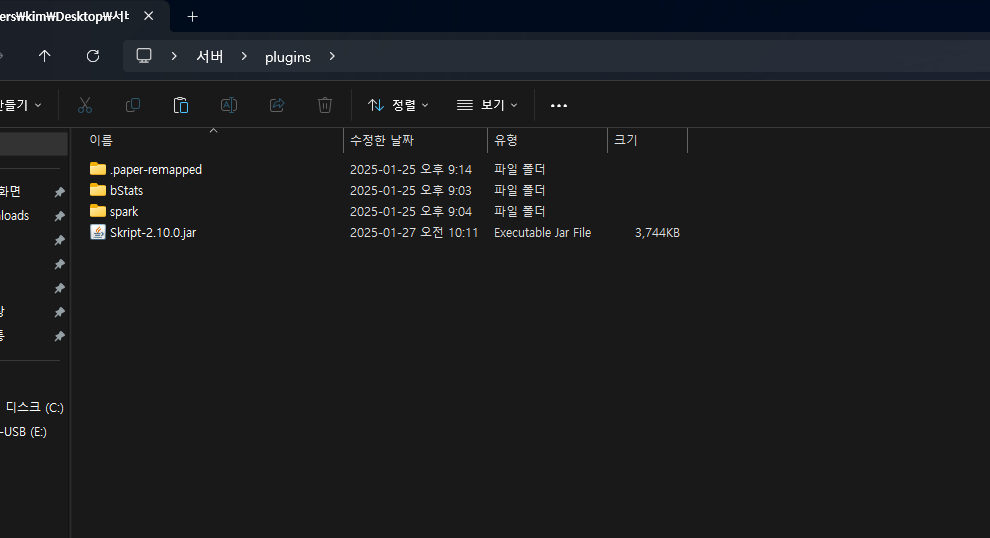Click the Paste clipboard icon
This screenshot has height=538, width=990.
(181, 105)
